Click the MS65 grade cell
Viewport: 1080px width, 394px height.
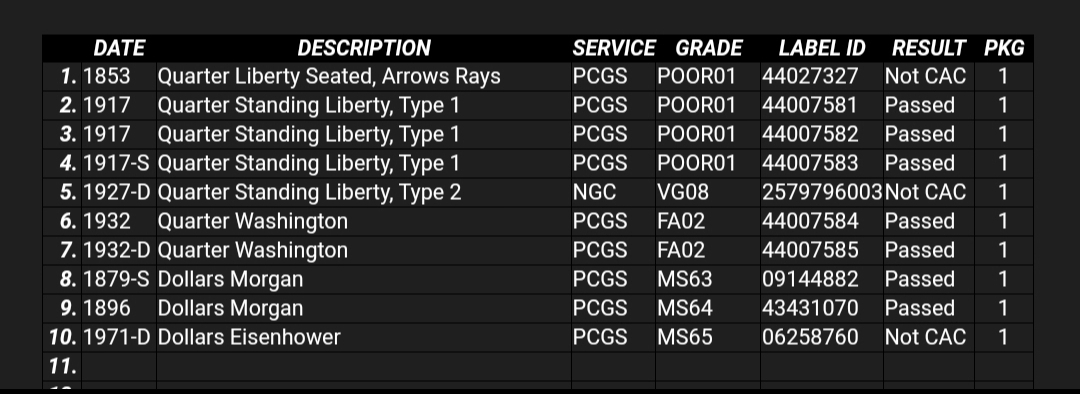[708, 337]
